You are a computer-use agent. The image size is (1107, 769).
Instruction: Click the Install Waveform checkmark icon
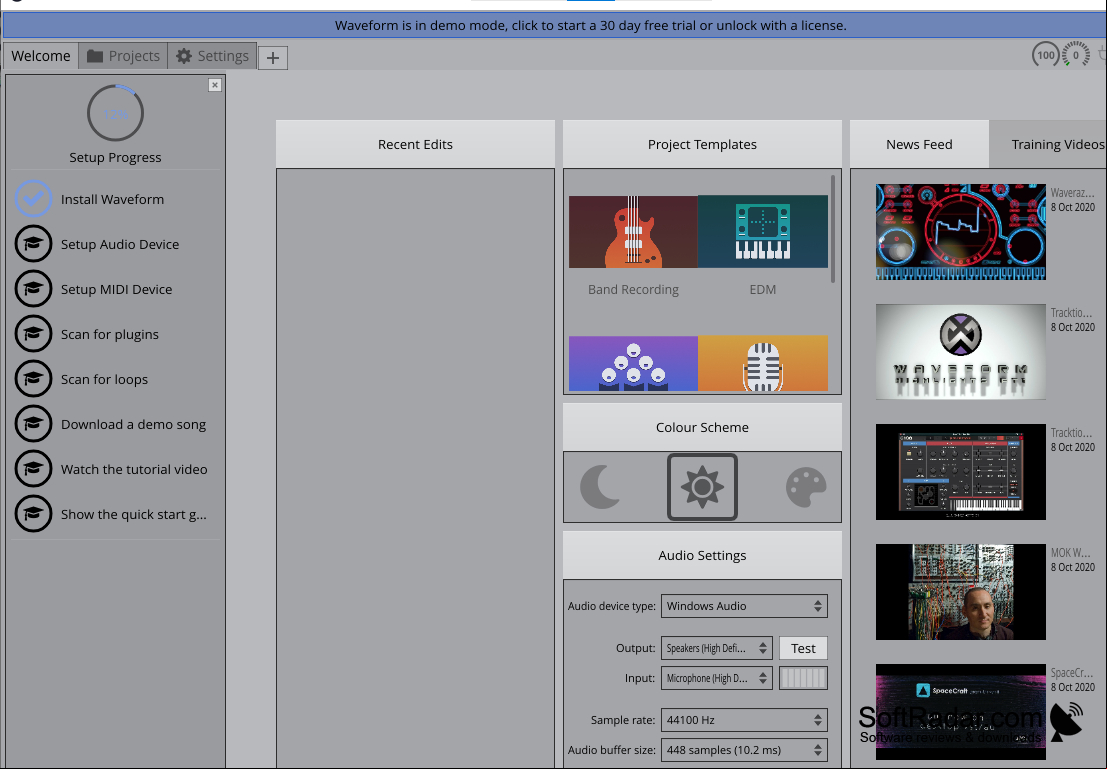pyautogui.click(x=33, y=199)
